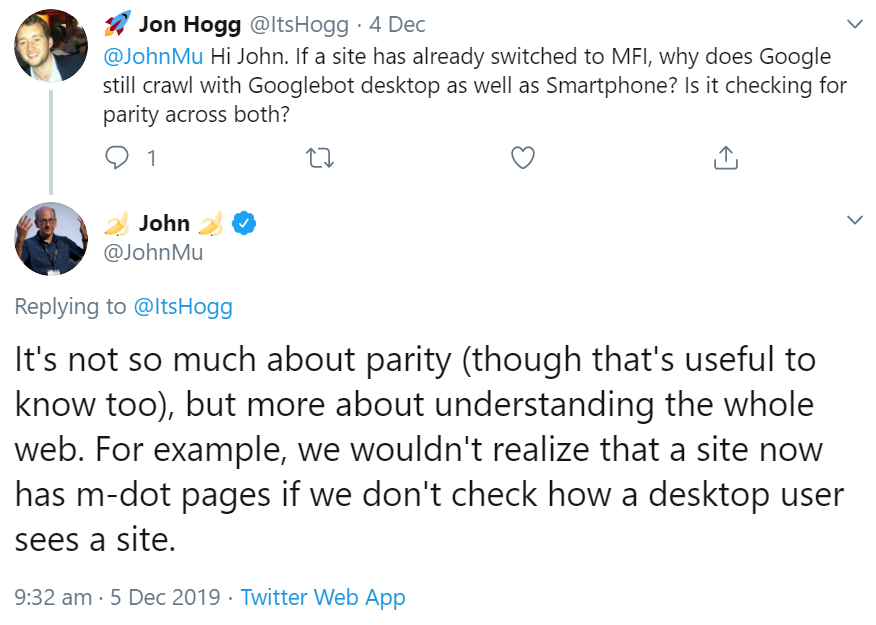The width and height of the screenshot is (876, 625).
Task: Click the @ItsHogg link in Replying to
Action: click(183, 306)
